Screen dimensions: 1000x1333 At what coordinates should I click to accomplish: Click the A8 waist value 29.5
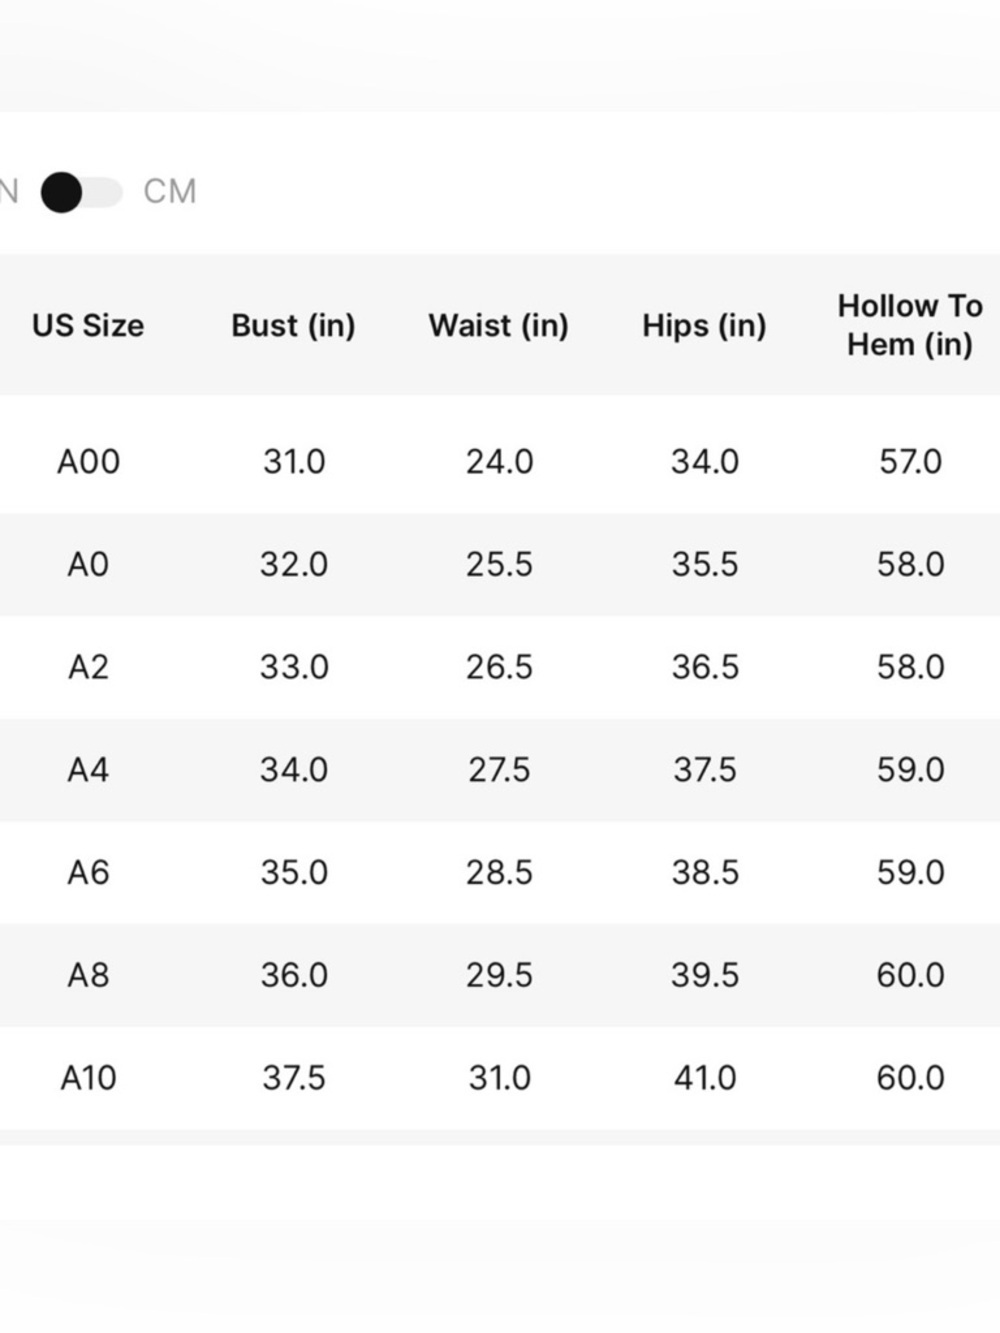499,975
